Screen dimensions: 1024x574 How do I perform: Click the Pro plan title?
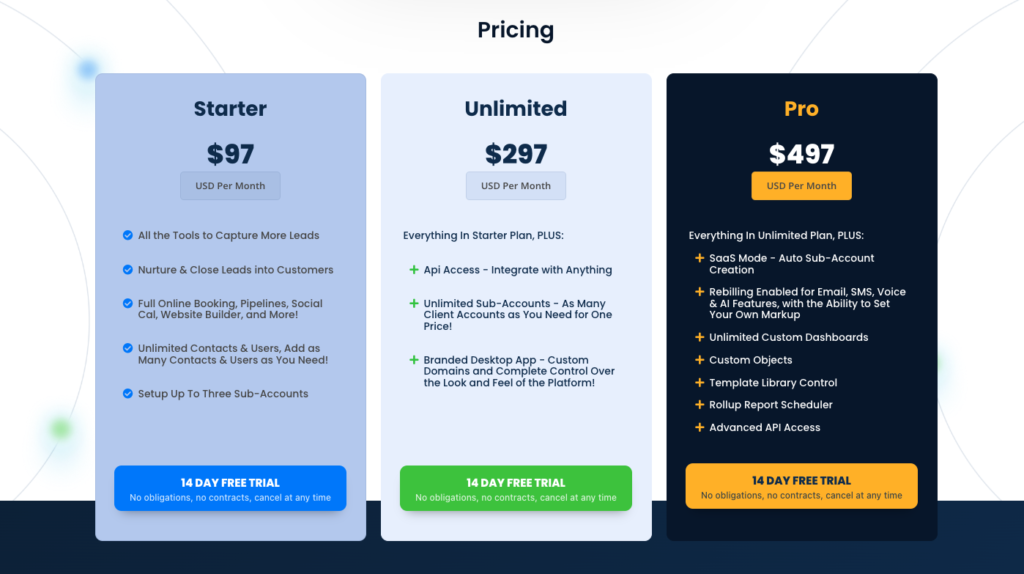point(801,108)
